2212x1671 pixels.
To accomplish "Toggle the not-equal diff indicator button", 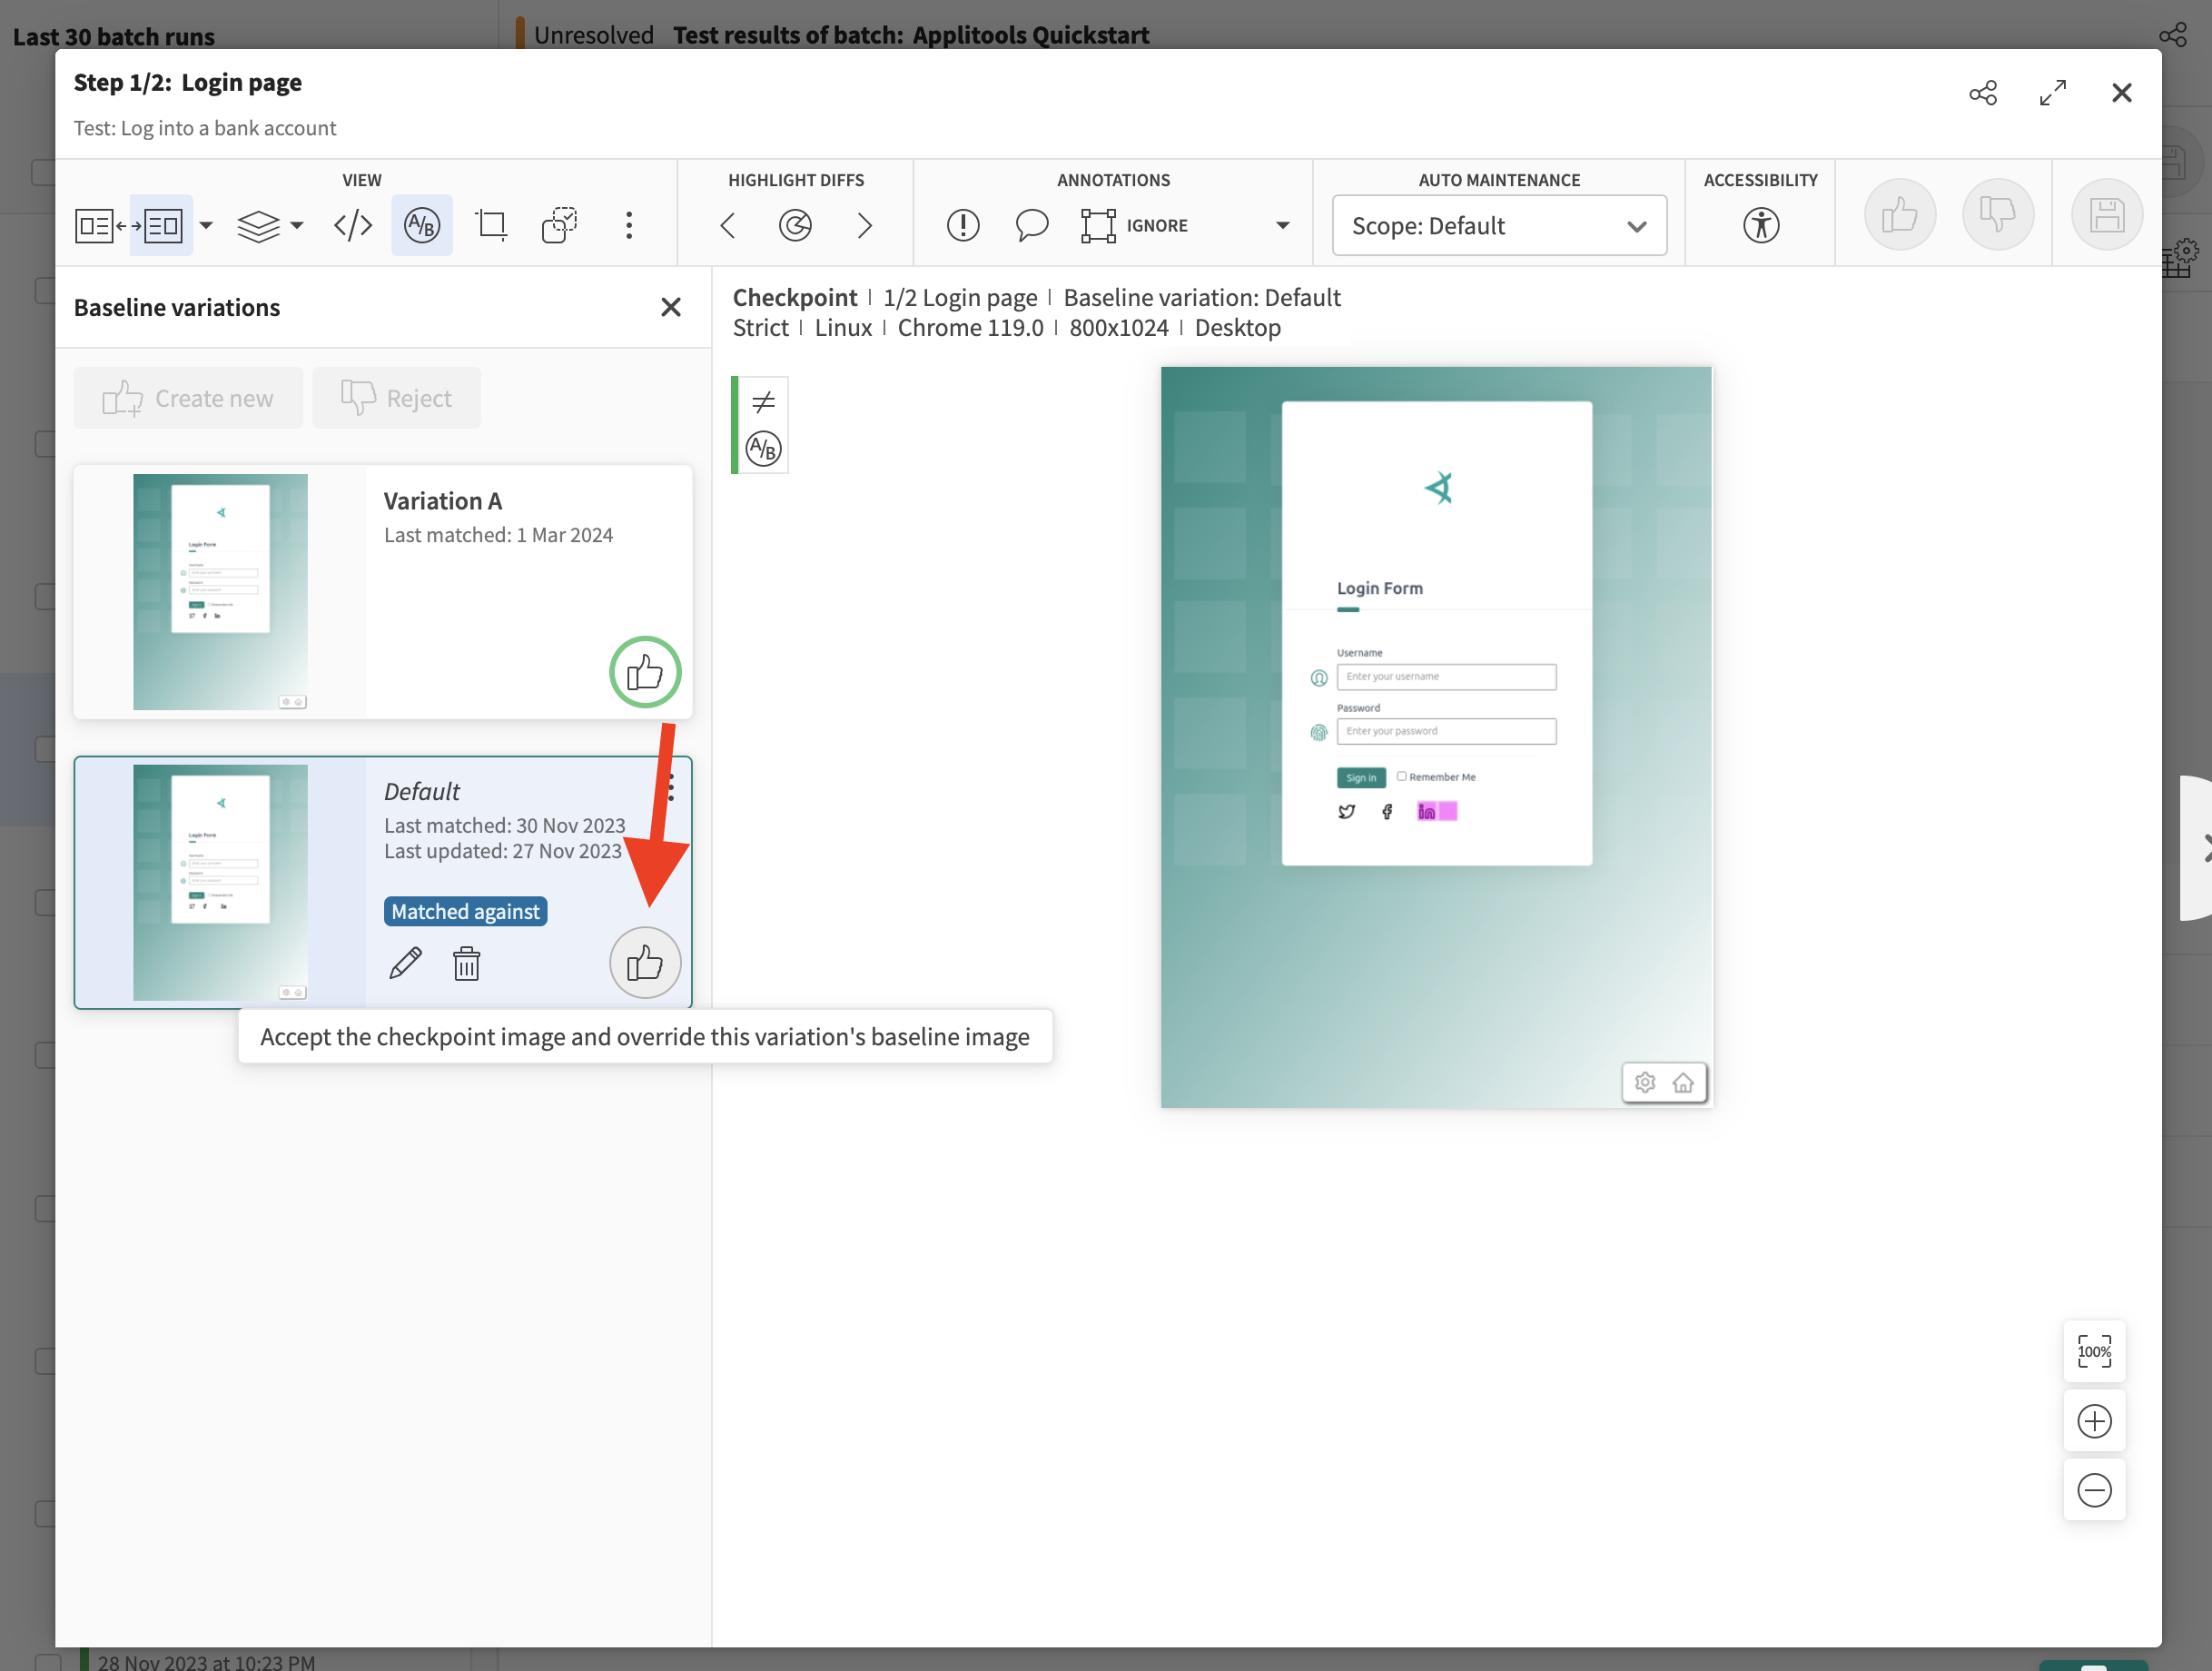I will point(763,402).
